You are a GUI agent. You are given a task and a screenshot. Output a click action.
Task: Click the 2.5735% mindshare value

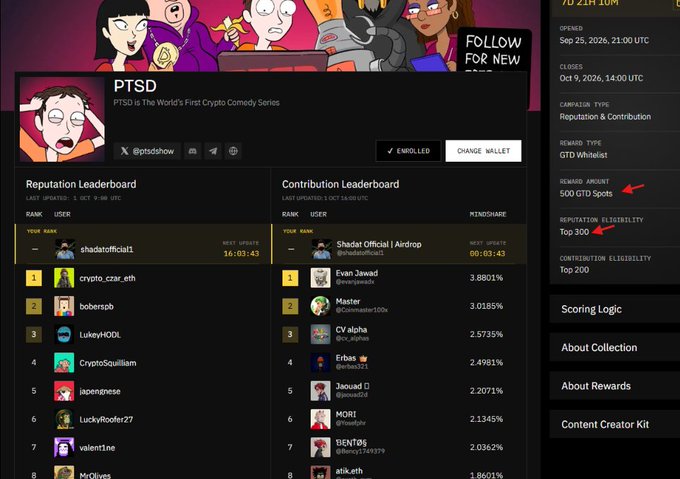tap(486, 334)
